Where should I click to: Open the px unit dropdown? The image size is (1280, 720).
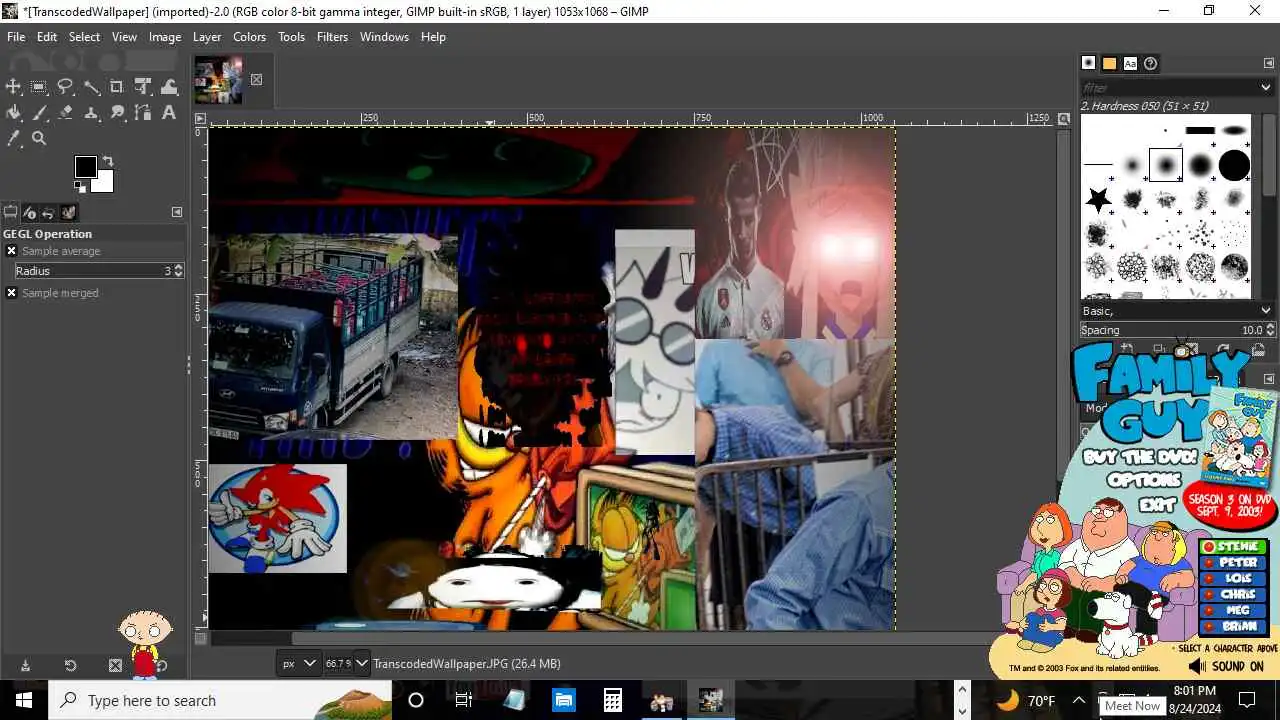coord(298,663)
